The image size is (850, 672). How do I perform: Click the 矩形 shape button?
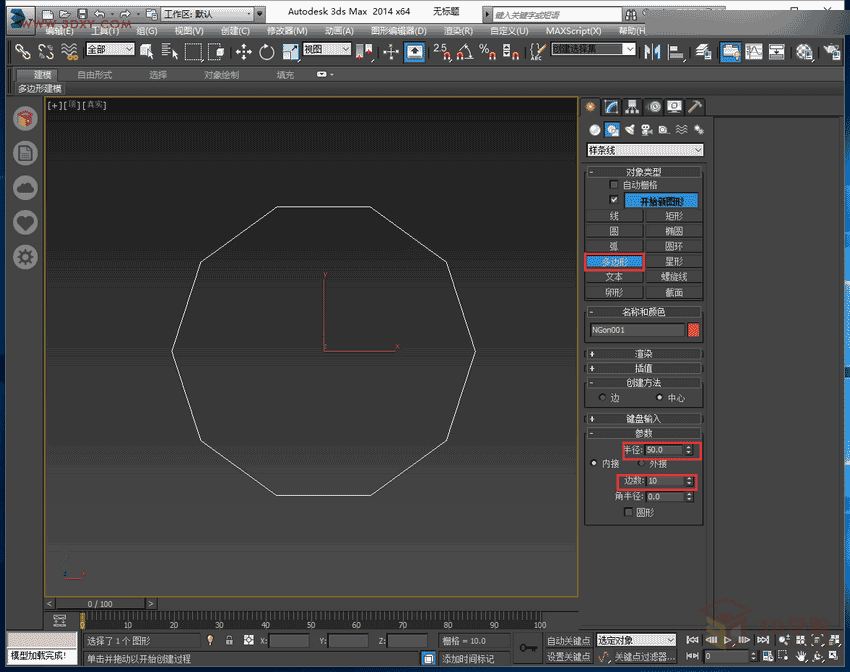(674, 216)
